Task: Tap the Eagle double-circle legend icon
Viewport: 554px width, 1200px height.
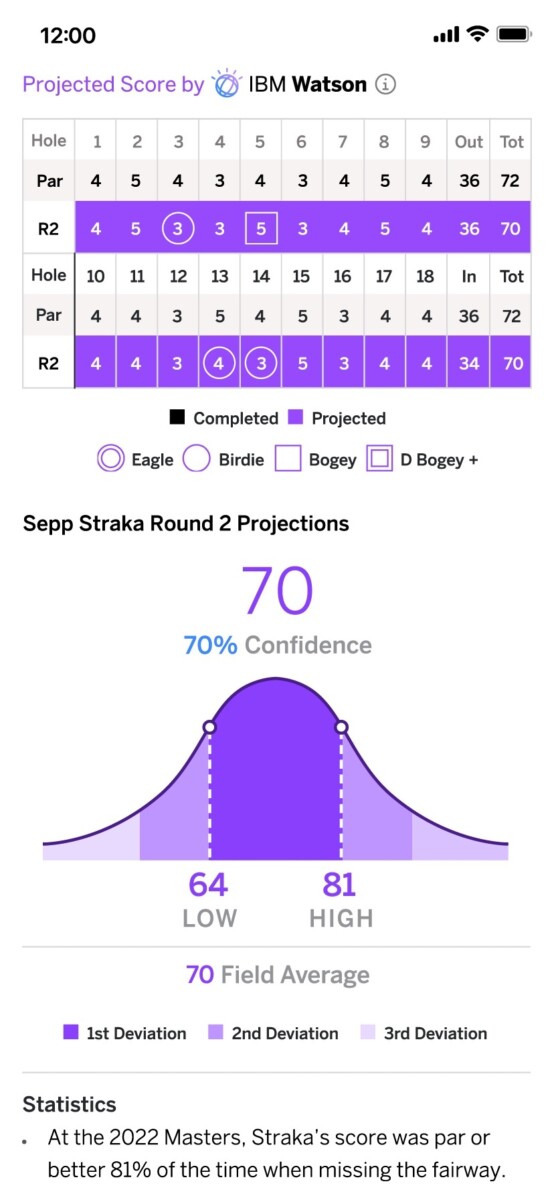Action: pyautogui.click(x=110, y=460)
